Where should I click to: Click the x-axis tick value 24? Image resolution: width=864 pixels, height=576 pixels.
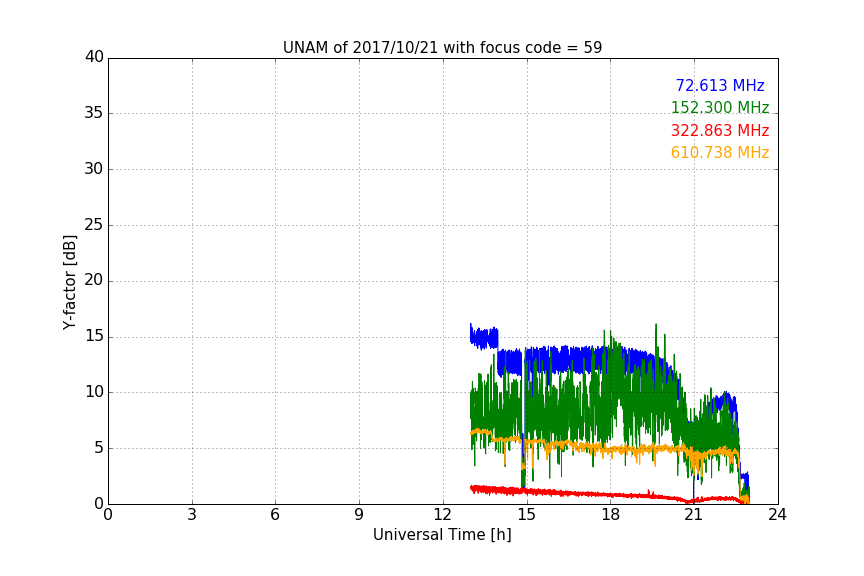point(777,515)
